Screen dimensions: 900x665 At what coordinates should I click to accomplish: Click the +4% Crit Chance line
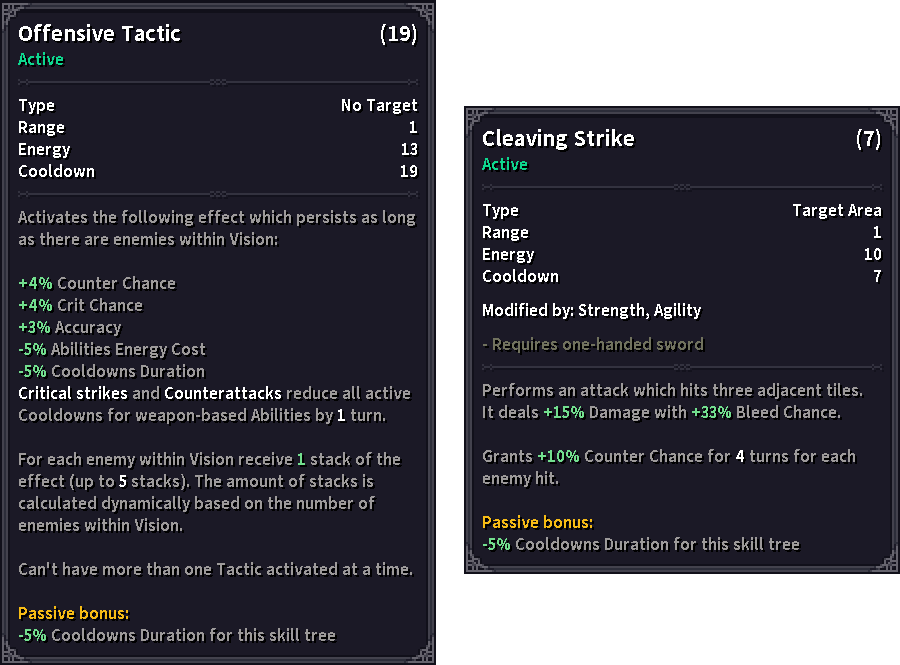click(80, 306)
